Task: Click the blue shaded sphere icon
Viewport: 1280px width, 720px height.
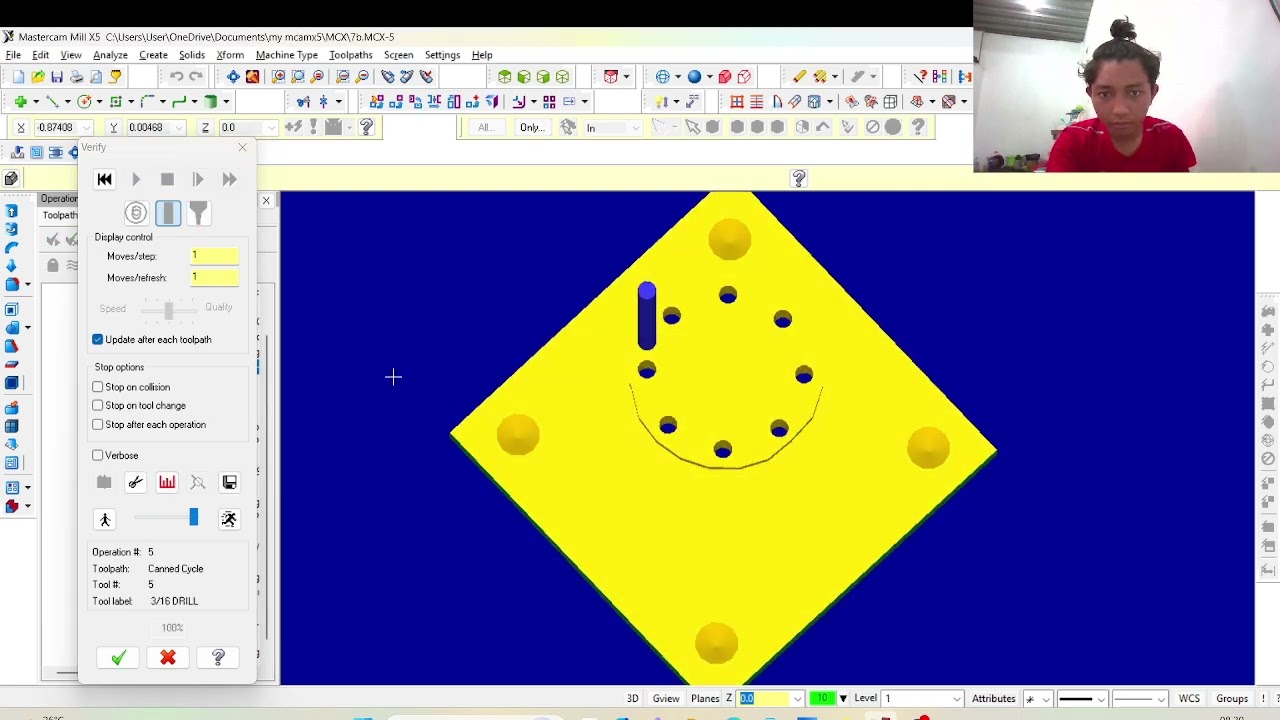Action: pos(694,77)
